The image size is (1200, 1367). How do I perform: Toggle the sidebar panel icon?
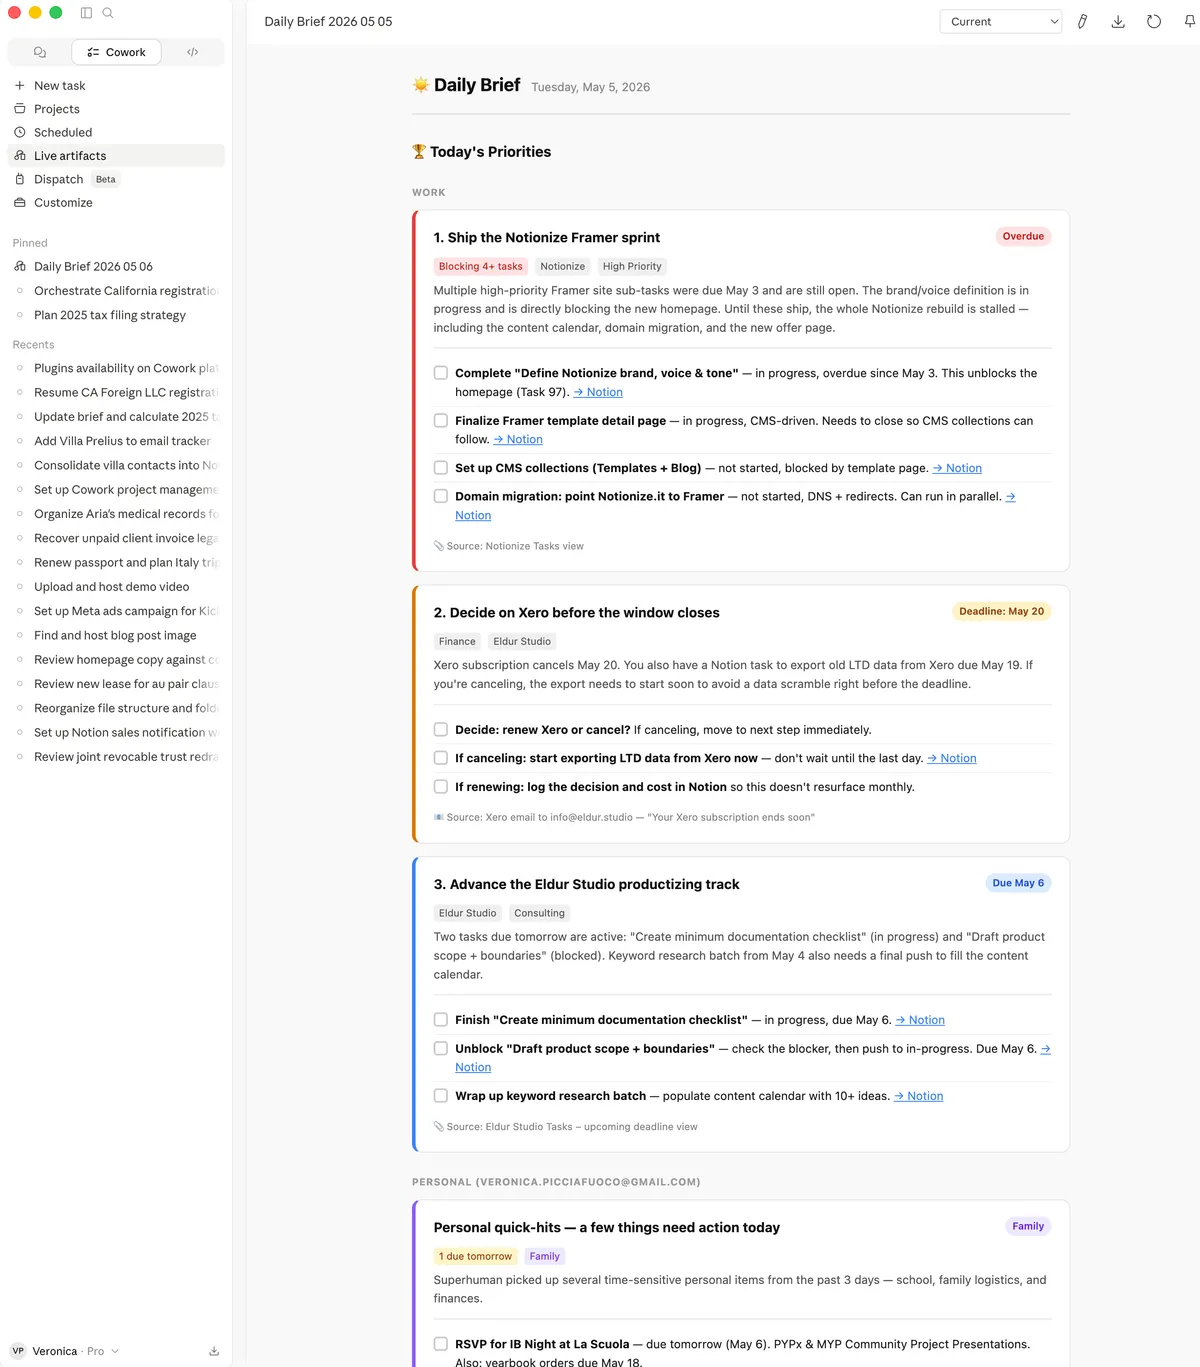tap(86, 13)
